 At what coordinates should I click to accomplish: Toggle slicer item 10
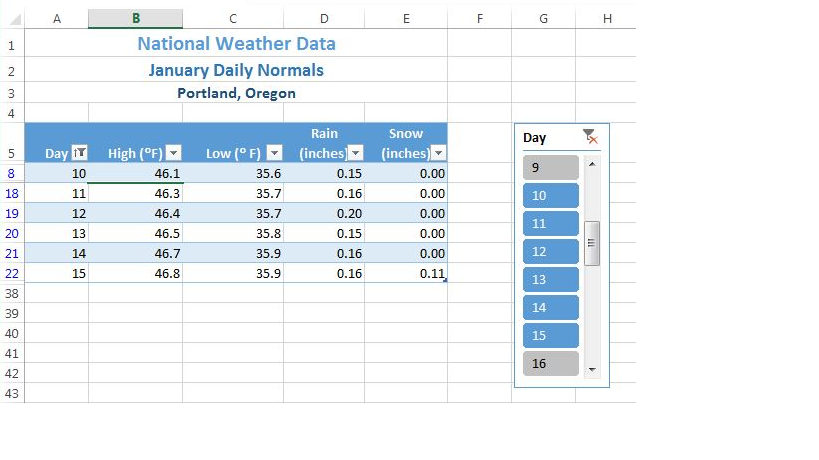pyautogui.click(x=551, y=195)
